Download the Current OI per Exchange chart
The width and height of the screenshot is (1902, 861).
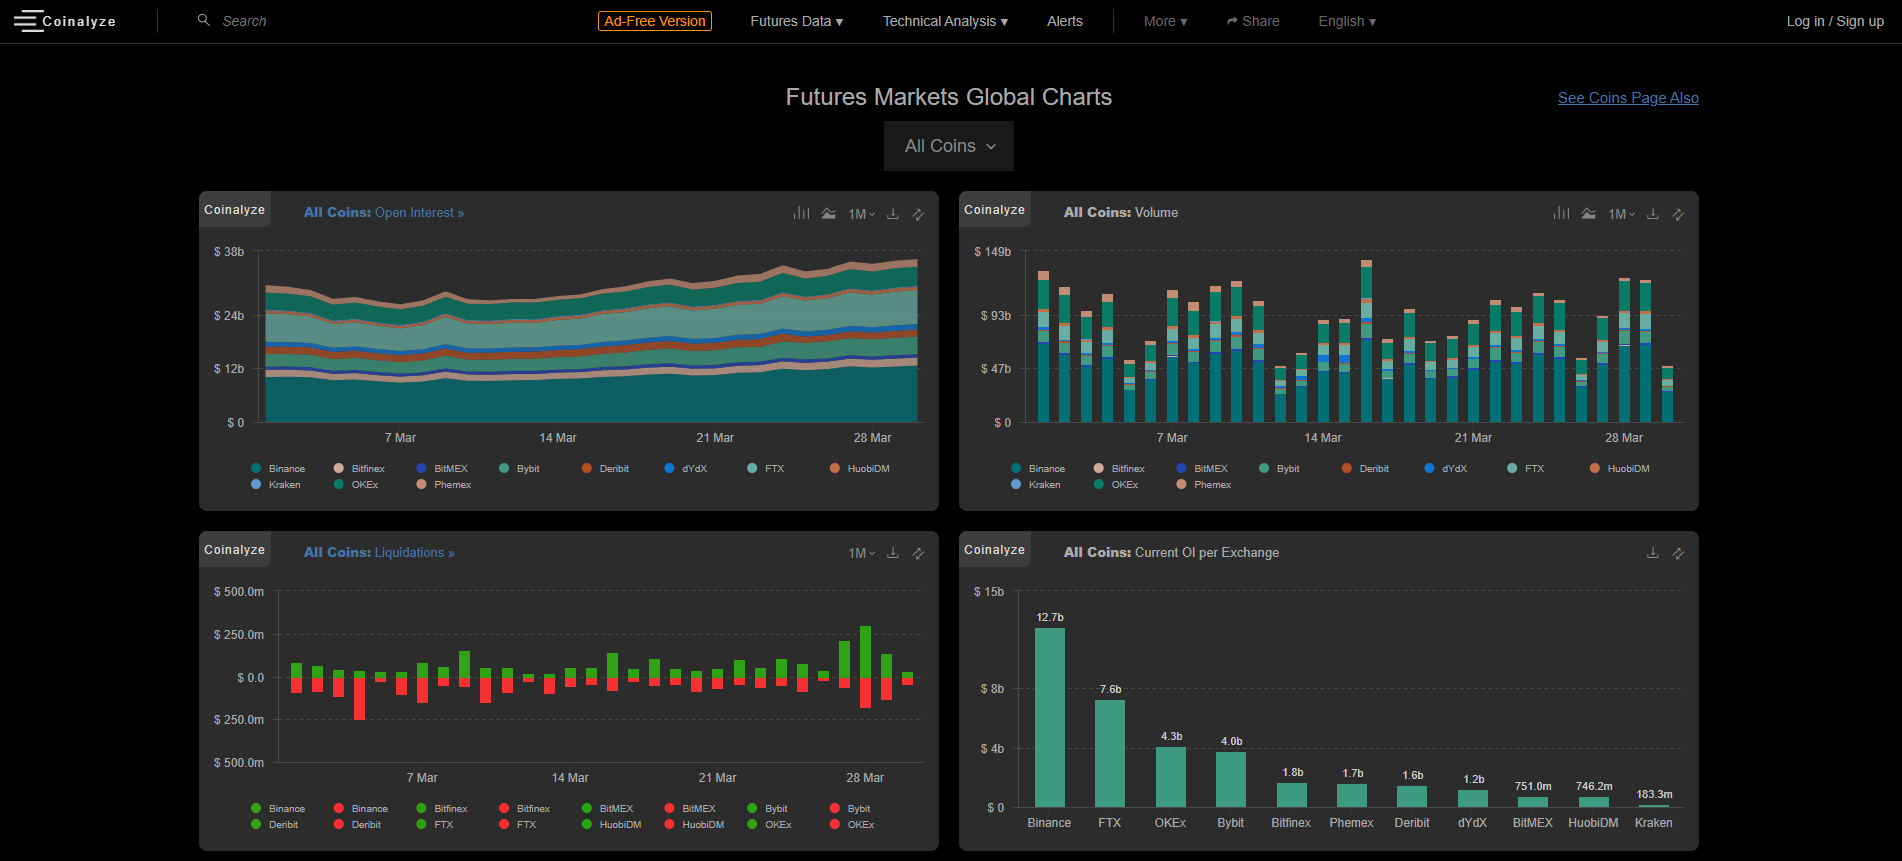click(x=1653, y=552)
